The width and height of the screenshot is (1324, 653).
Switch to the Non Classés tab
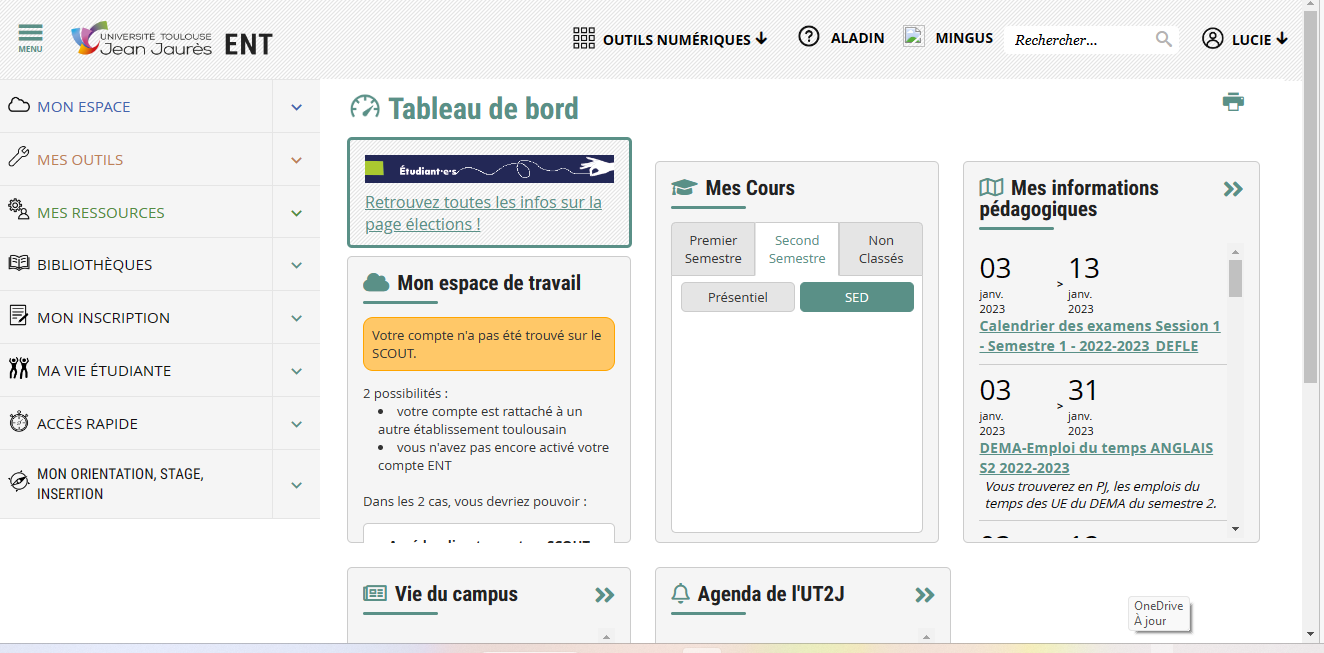pos(881,249)
